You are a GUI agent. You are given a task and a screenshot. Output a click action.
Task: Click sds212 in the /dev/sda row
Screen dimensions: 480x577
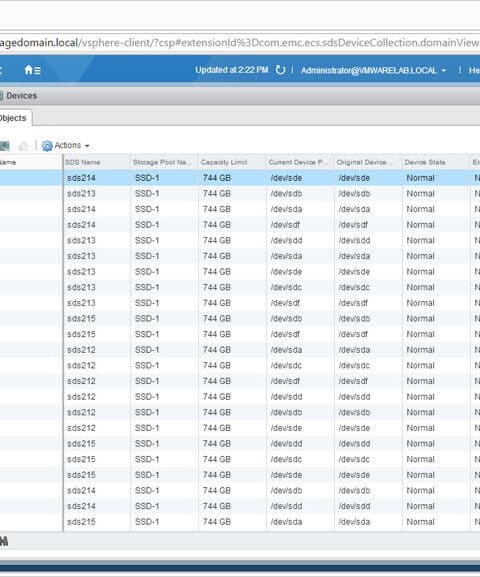pyautogui.click(x=81, y=350)
